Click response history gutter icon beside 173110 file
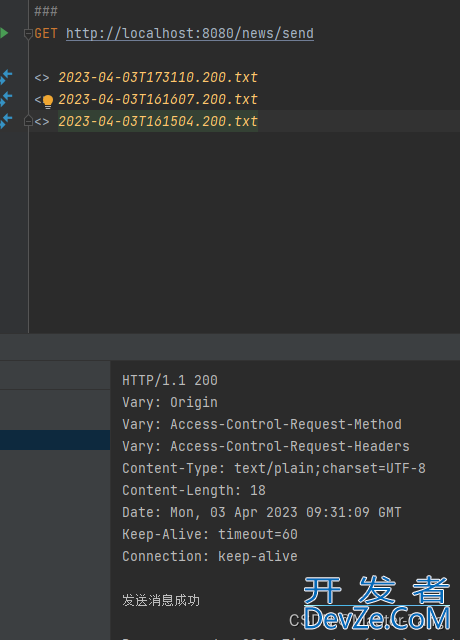This screenshot has width=460, height=640. (x=6, y=77)
